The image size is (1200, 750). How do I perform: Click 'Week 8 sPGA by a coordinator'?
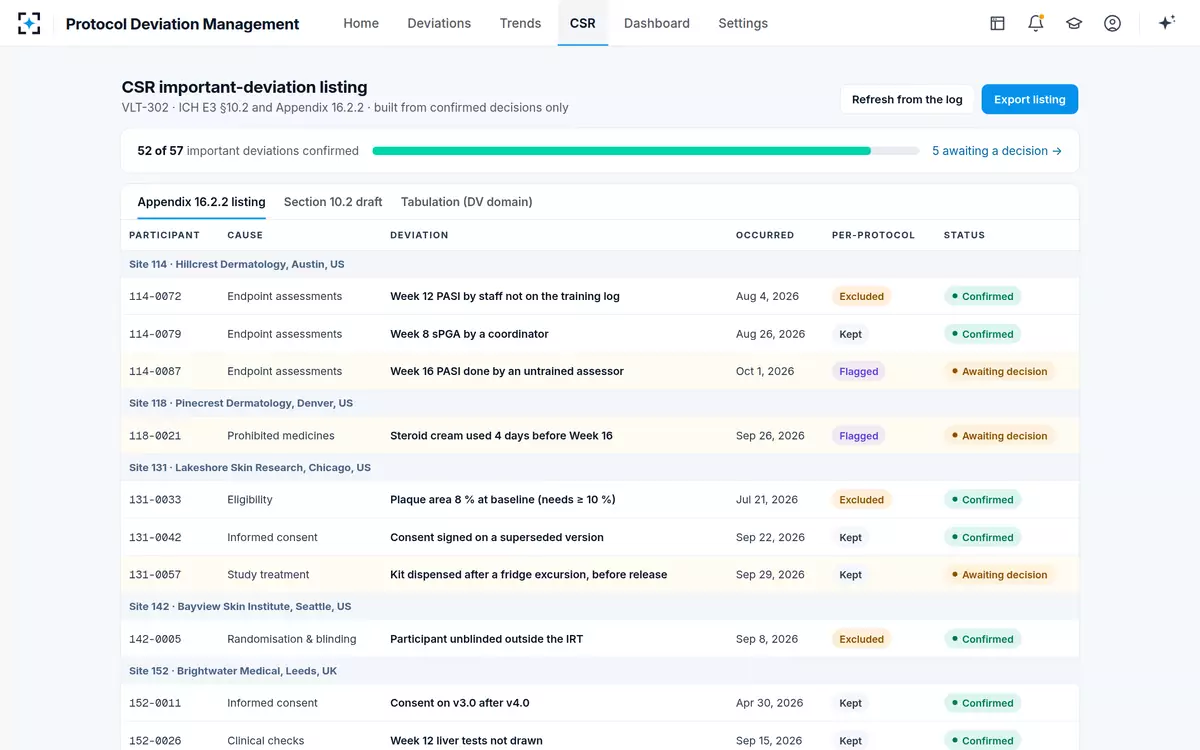point(469,334)
